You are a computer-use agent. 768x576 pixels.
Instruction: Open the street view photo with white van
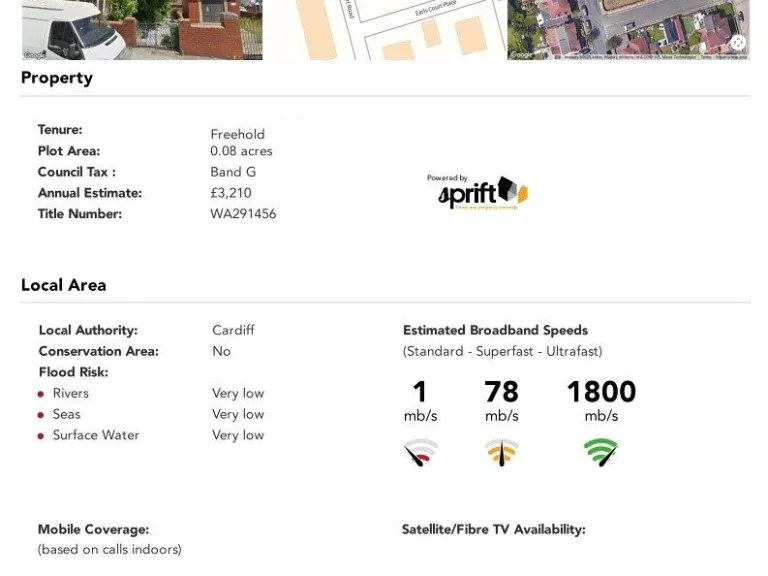(141, 30)
